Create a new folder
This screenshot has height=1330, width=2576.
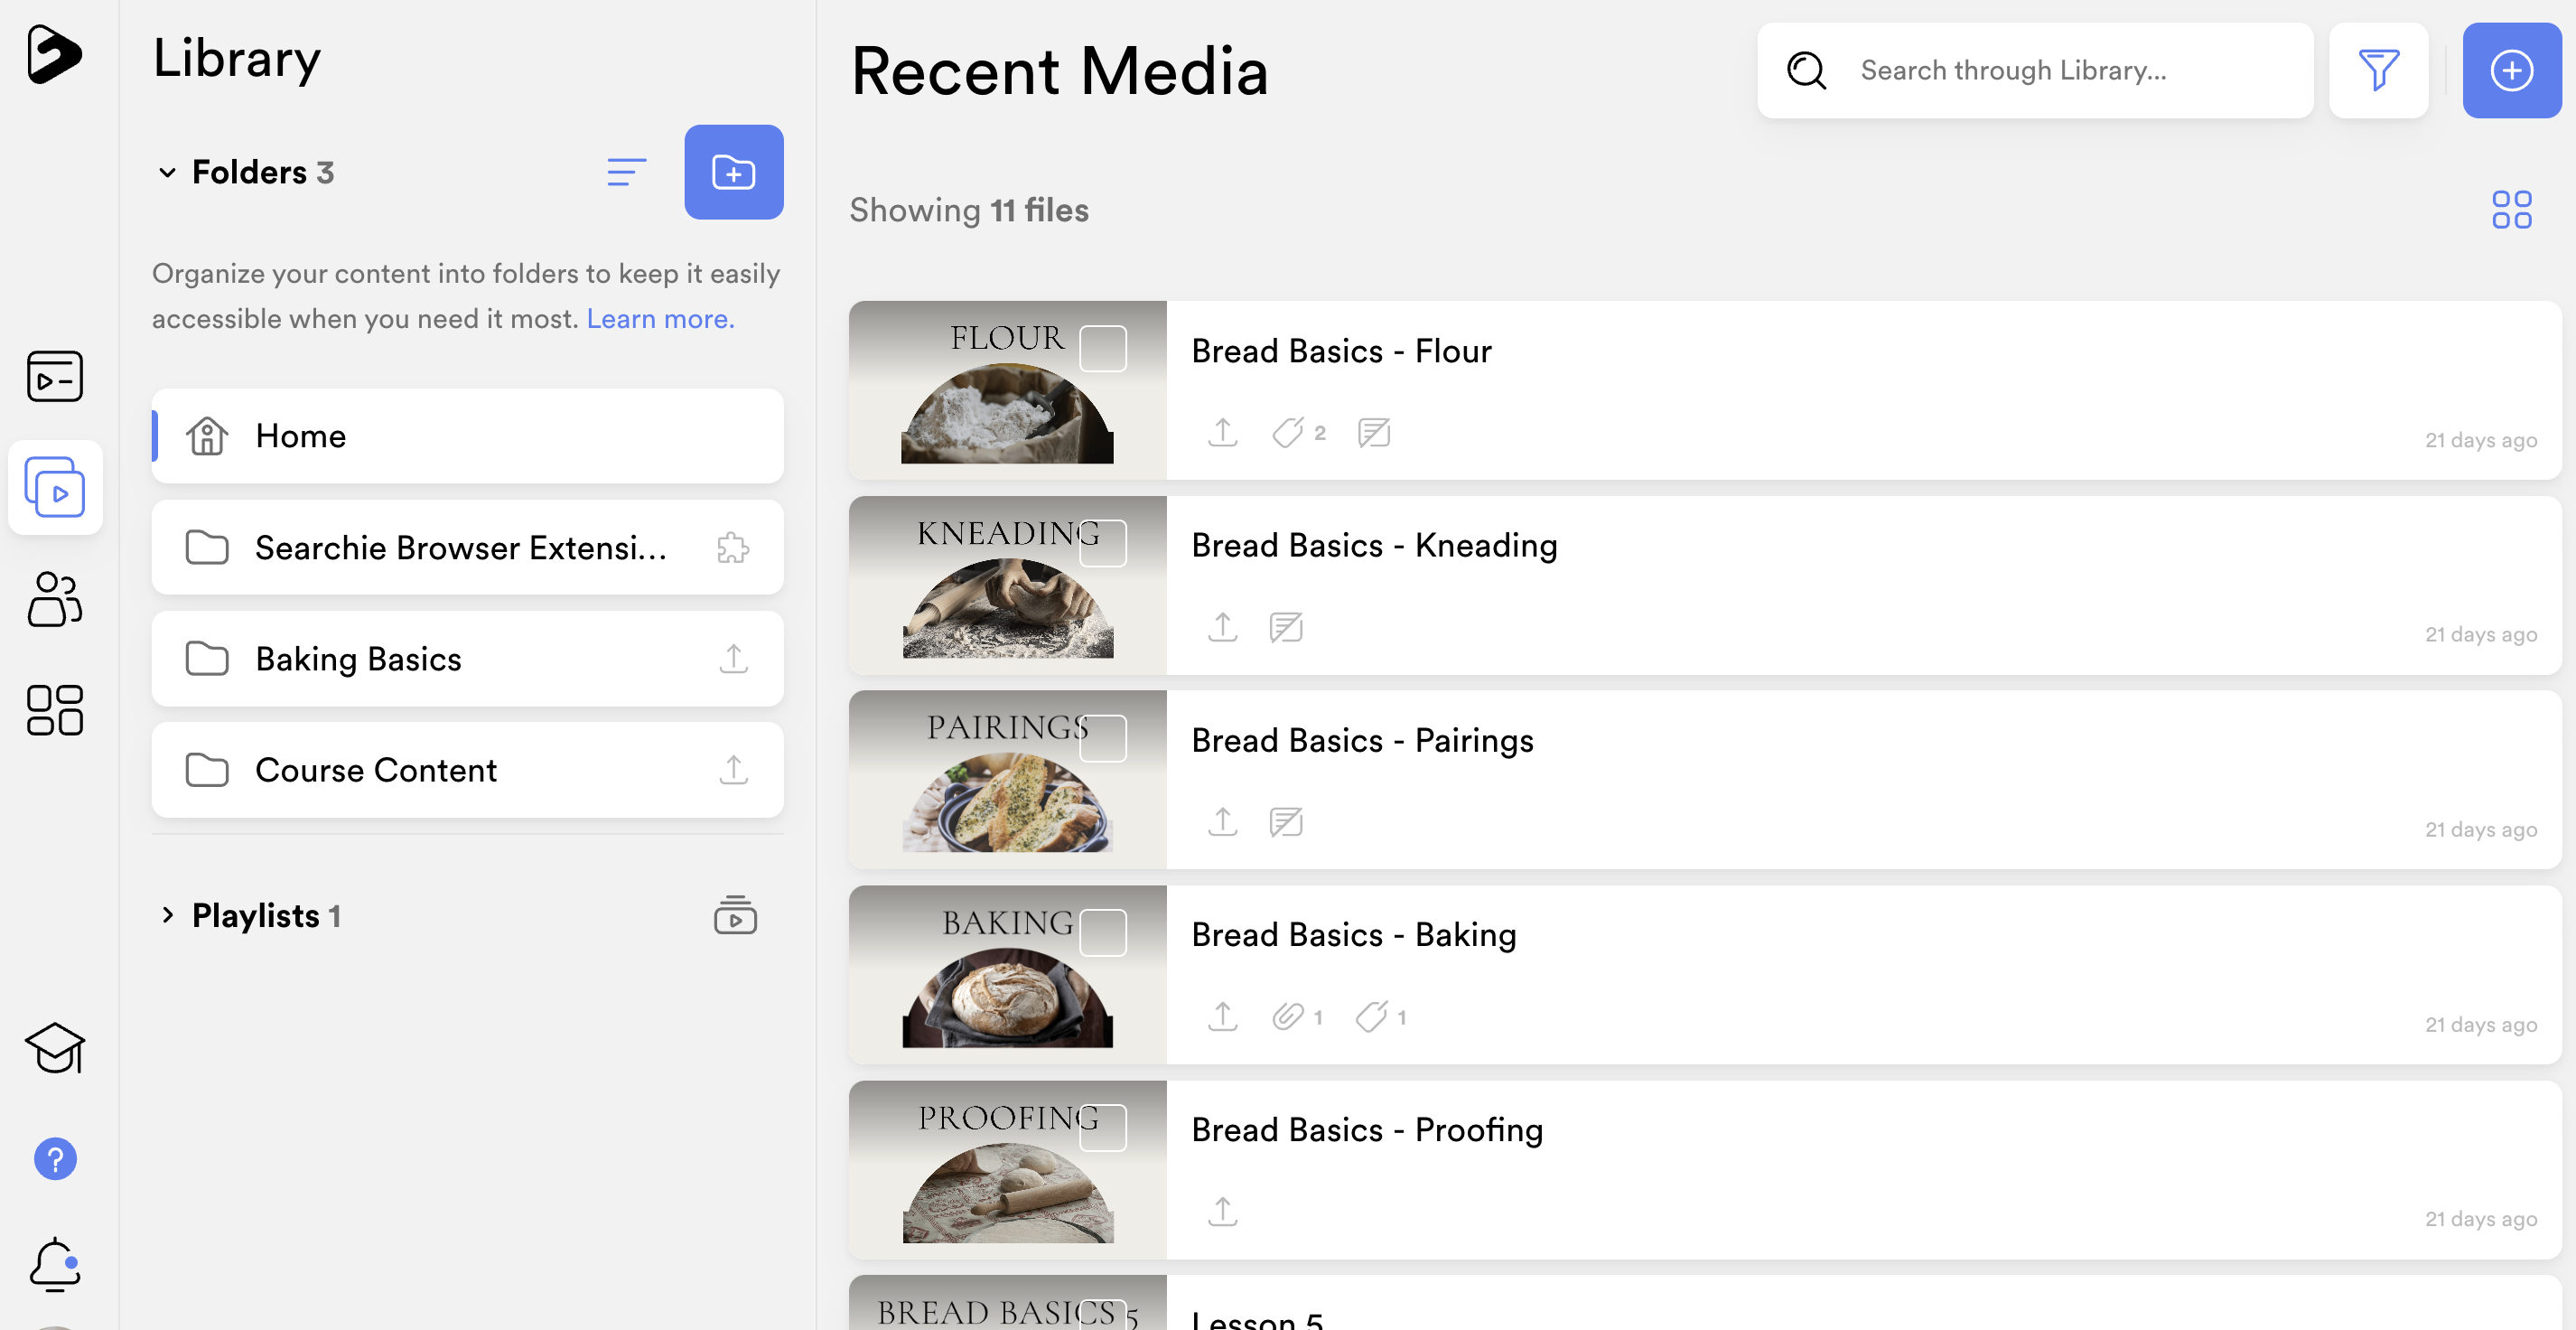click(x=734, y=172)
